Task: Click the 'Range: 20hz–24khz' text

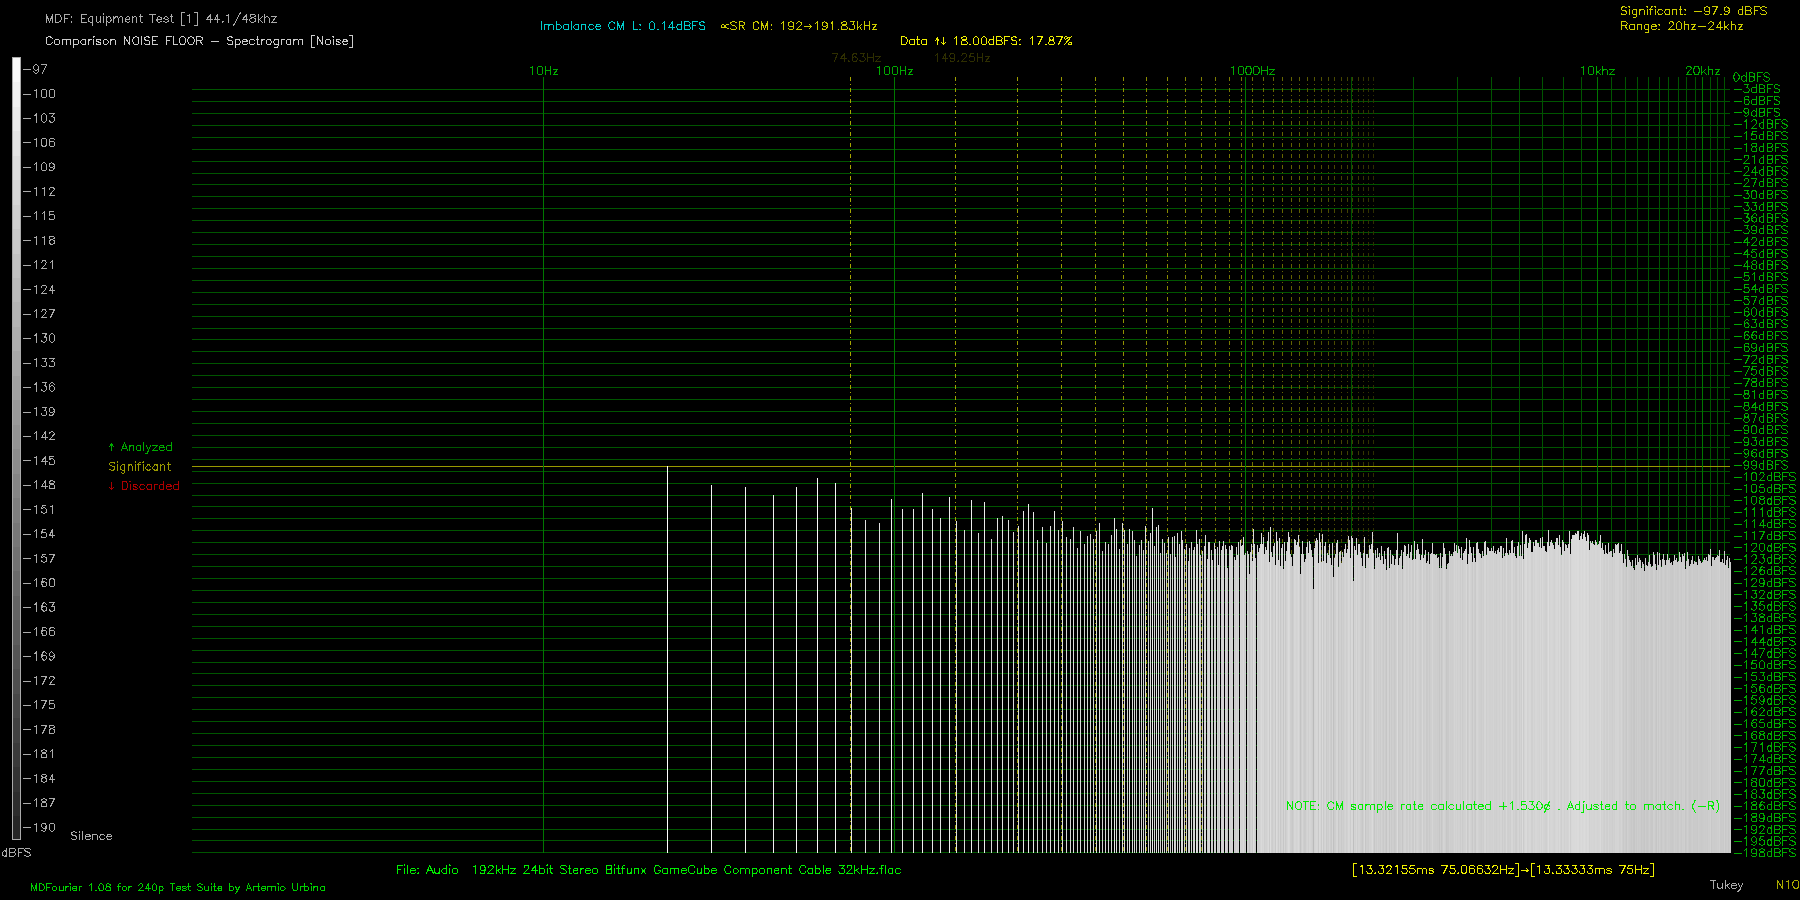Action: tap(1681, 26)
